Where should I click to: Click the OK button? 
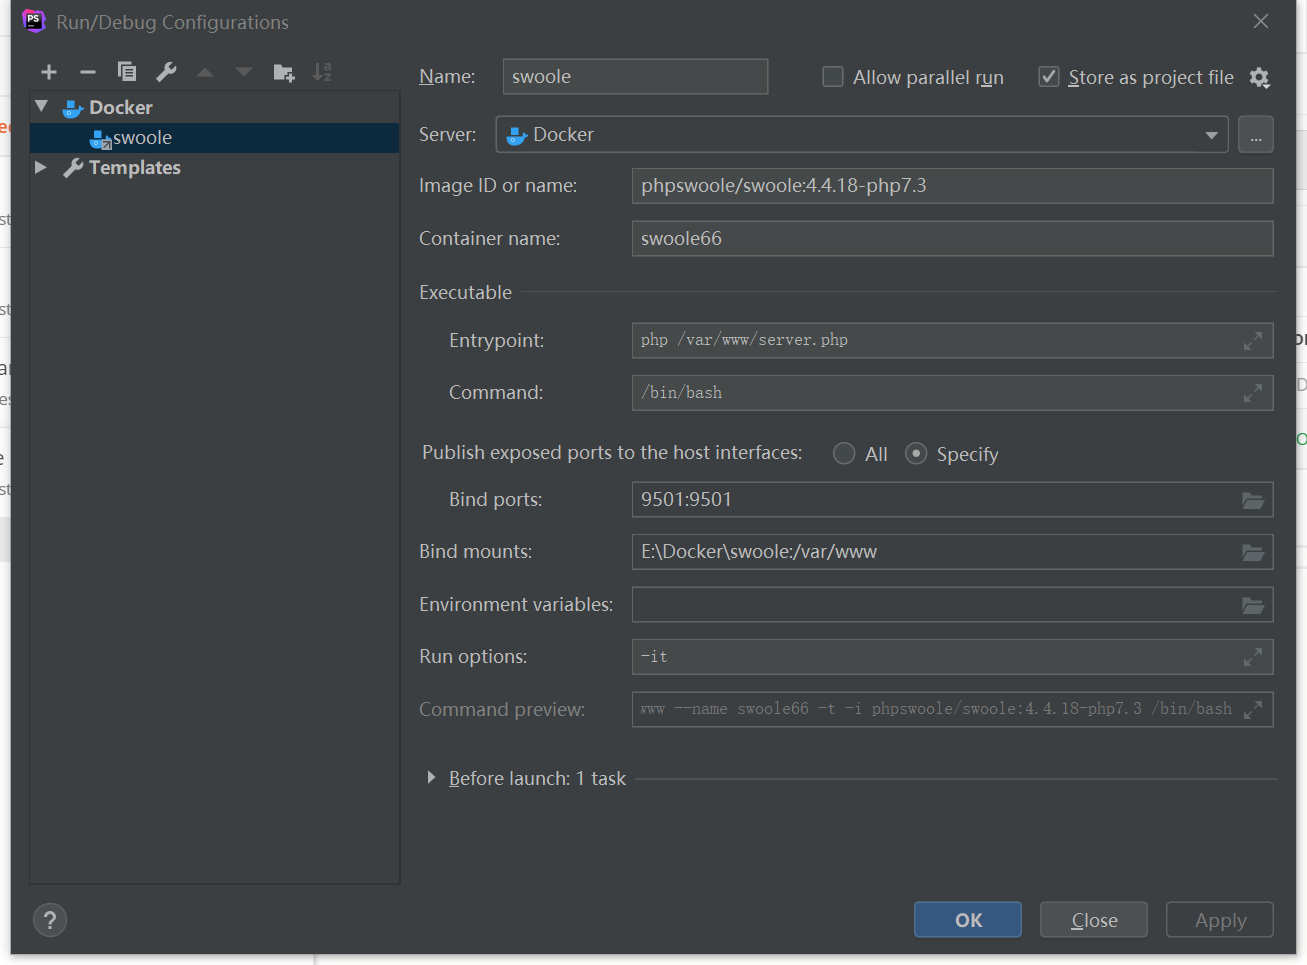pos(968,920)
